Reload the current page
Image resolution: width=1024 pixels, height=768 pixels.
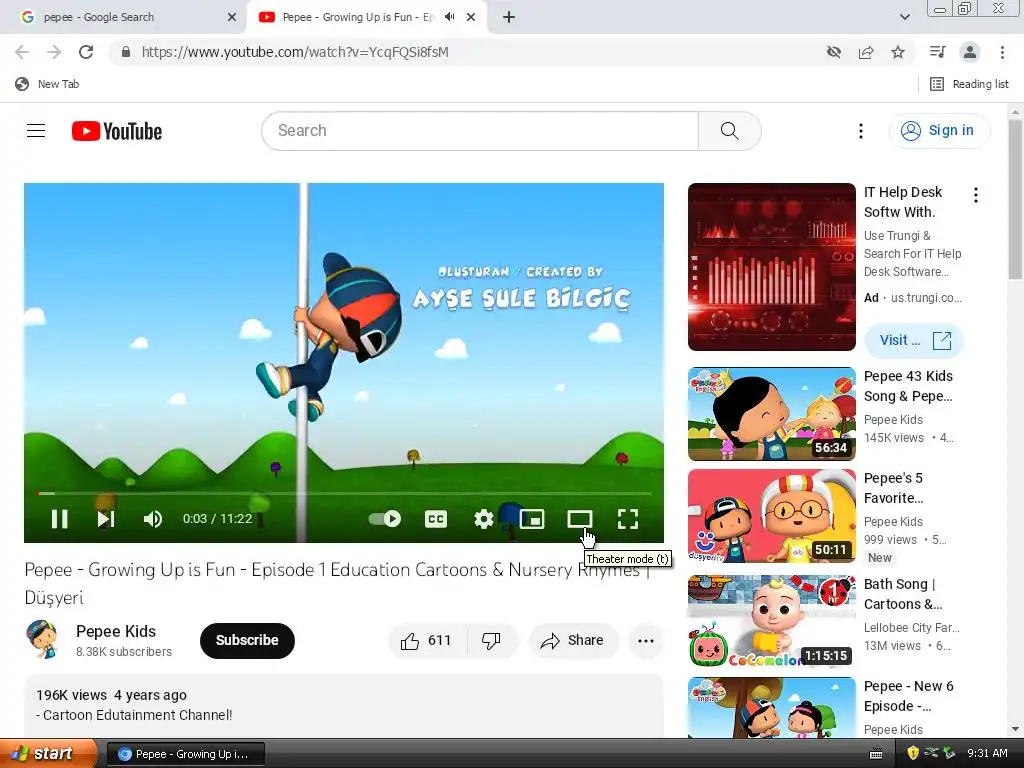click(x=86, y=52)
